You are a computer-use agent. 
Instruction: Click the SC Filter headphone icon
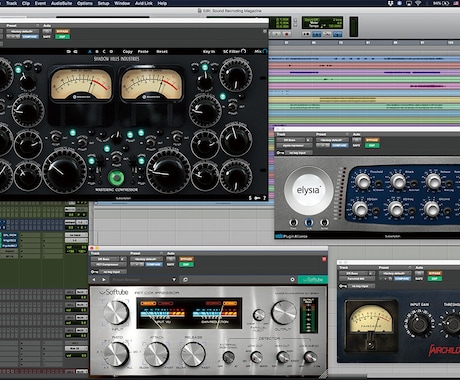pyautogui.click(x=244, y=51)
